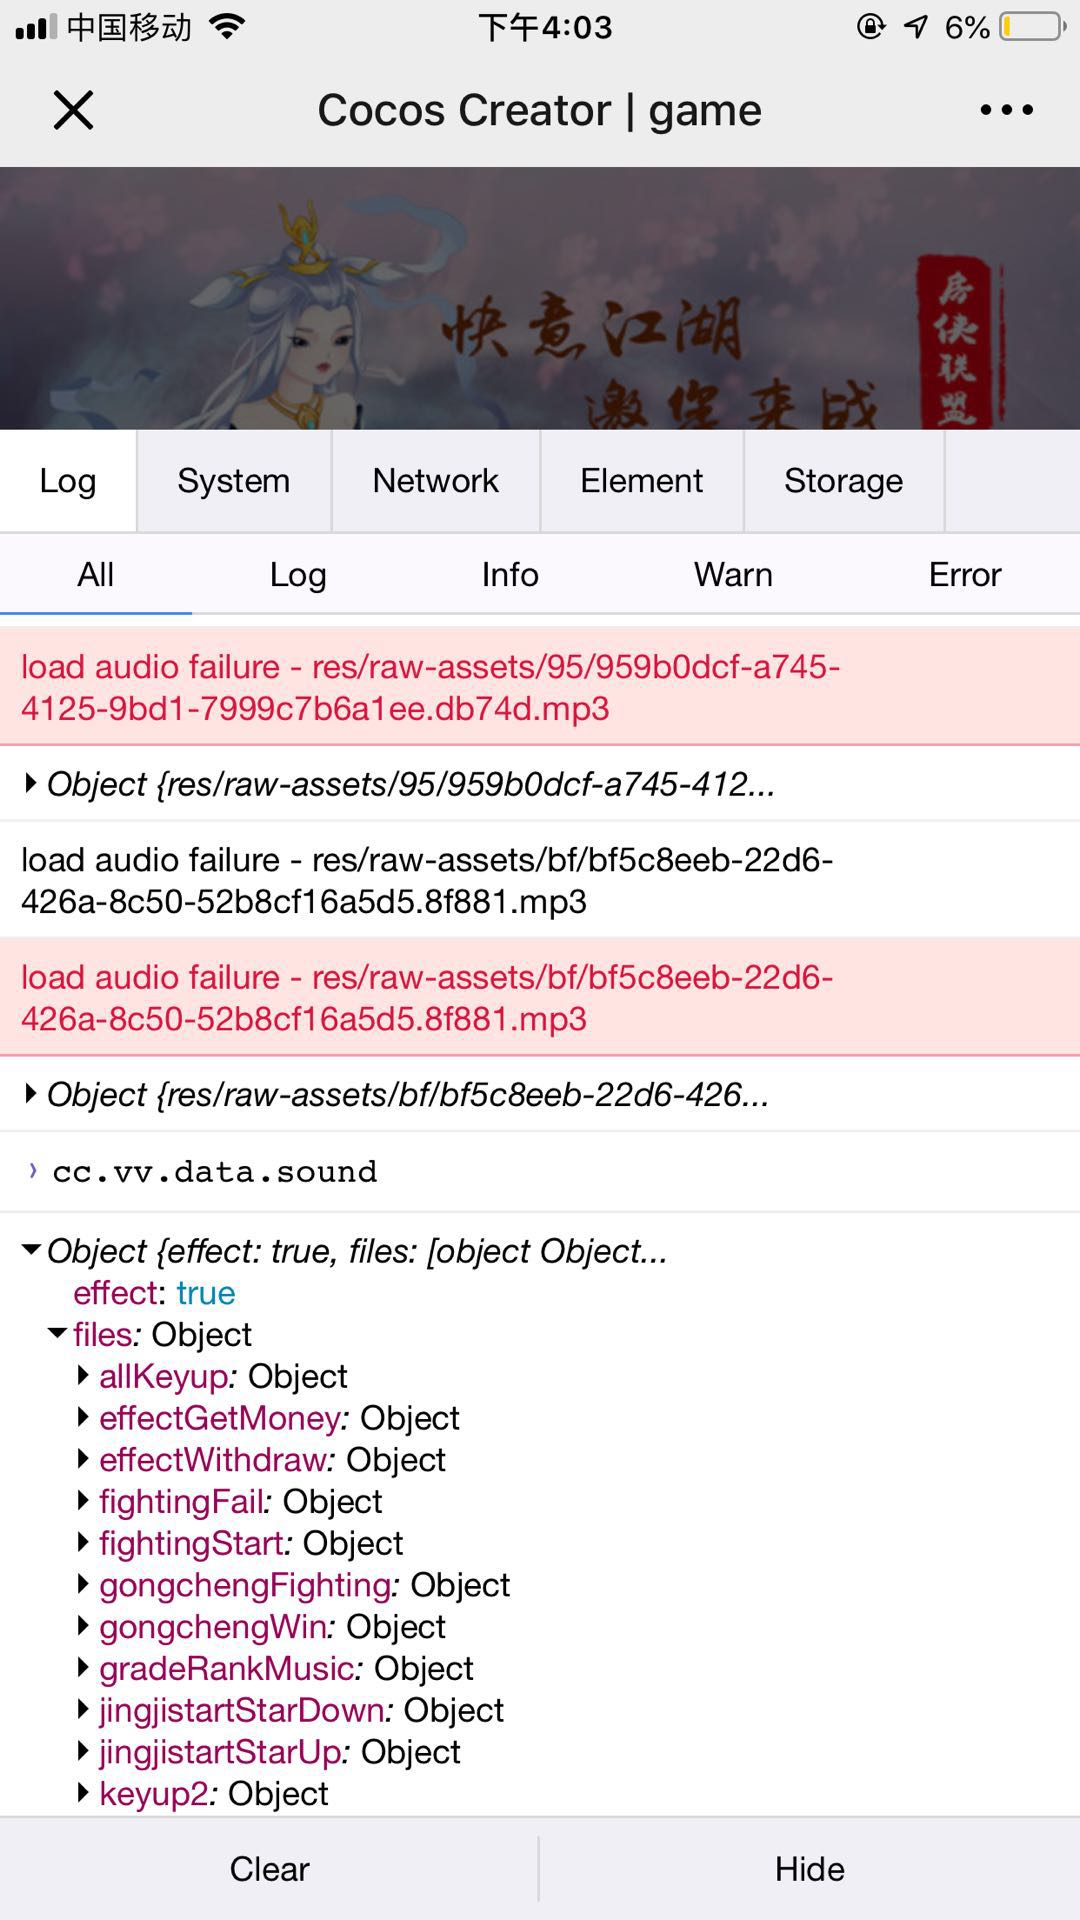Select the Element tab
The image size is (1080, 1920).
coord(641,481)
